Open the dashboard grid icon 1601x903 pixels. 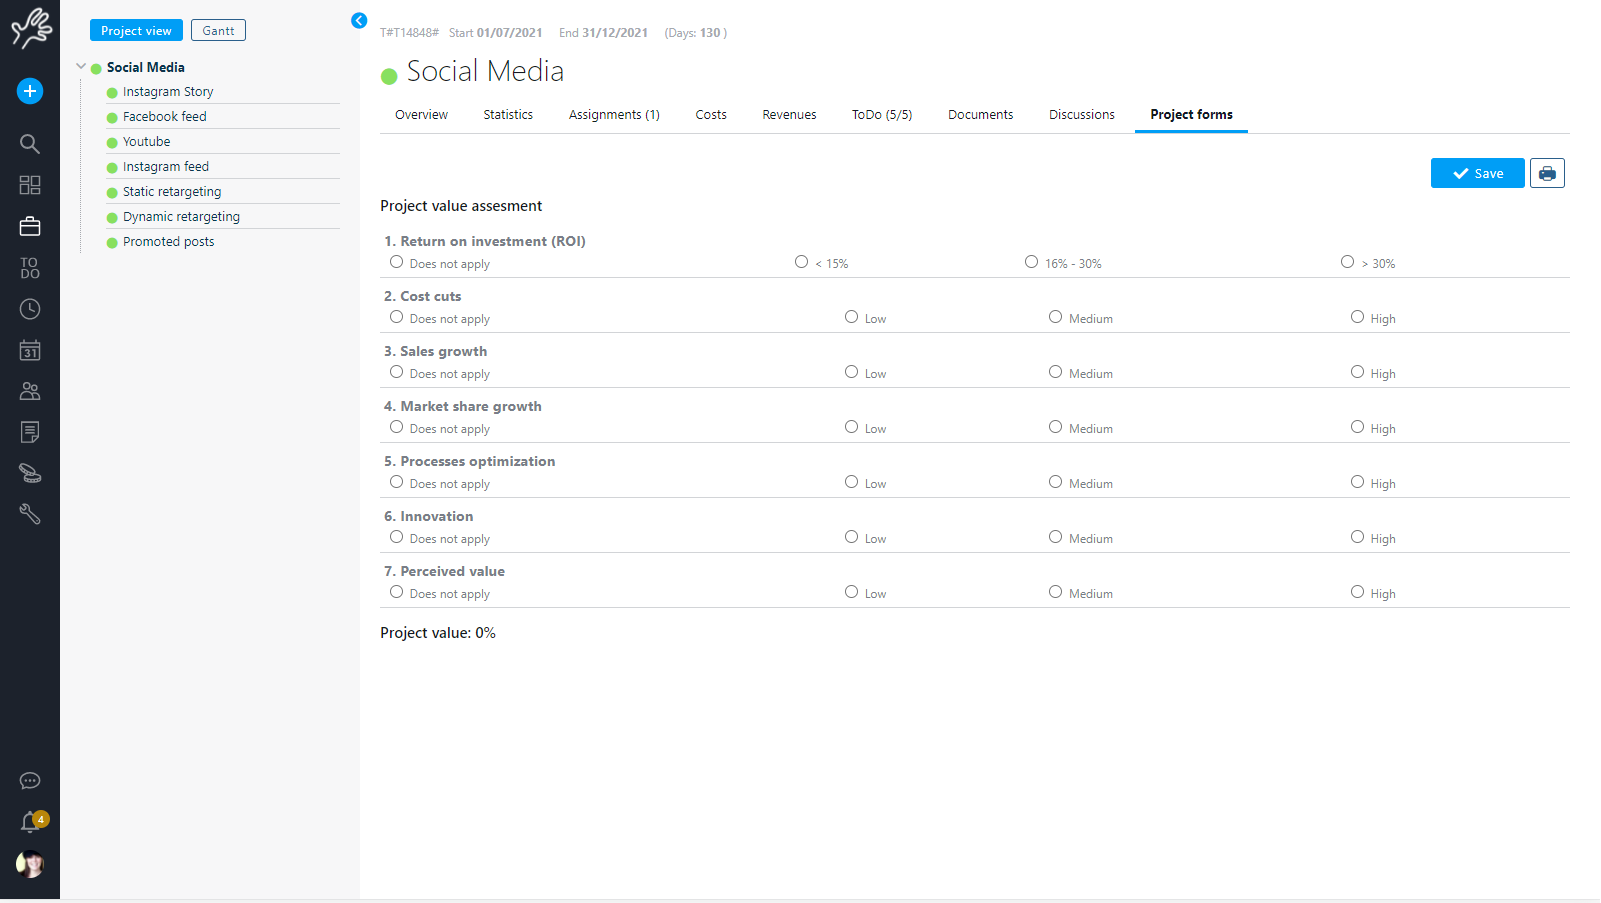(30, 185)
